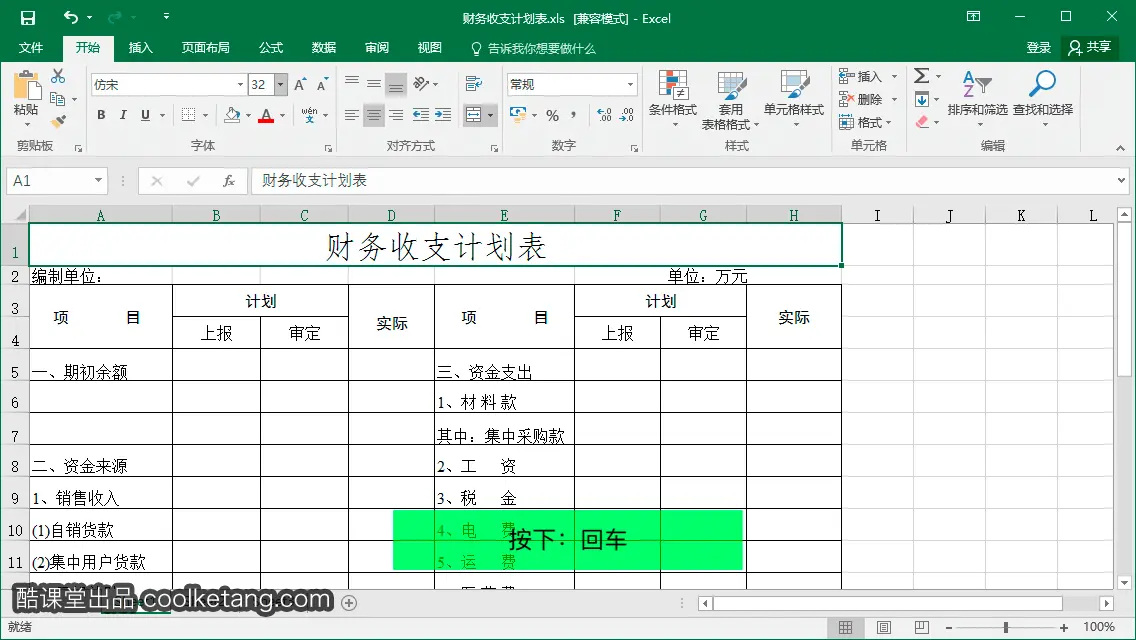1136x640 pixels.
Task: Apply cell borders with the border icon
Action: tap(188, 115)
